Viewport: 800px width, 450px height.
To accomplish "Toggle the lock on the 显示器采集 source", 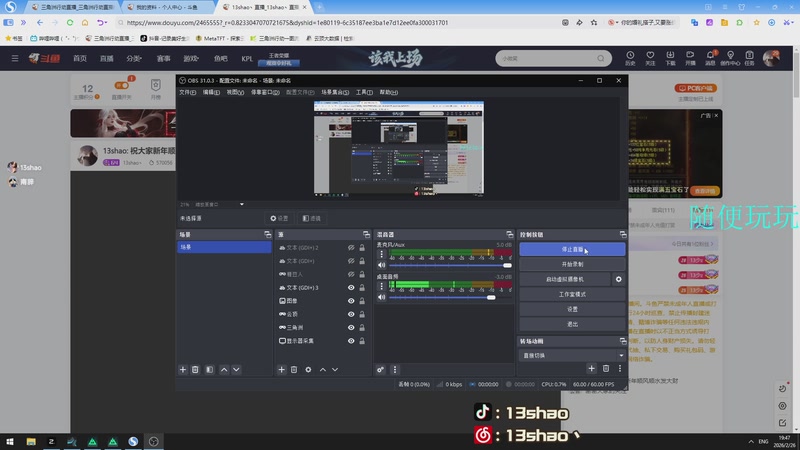I will 362,341.
